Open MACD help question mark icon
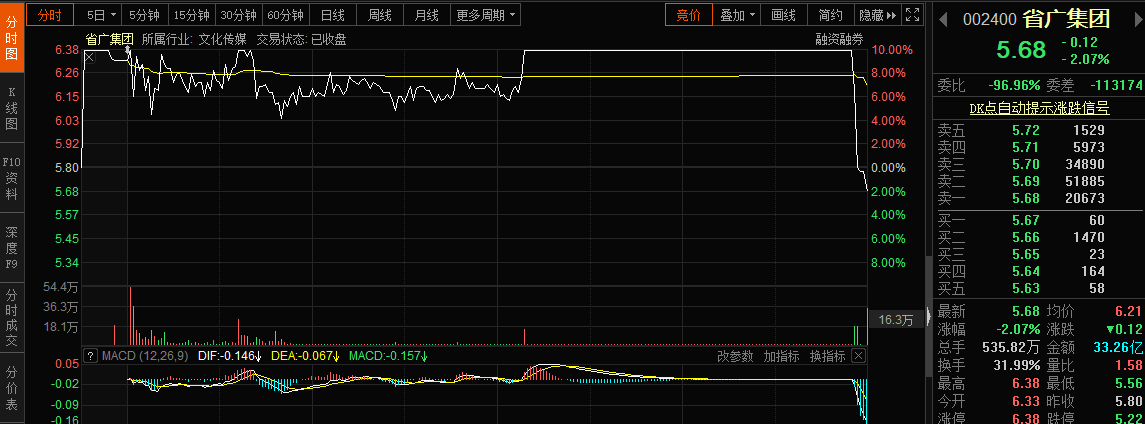 [91, 356]
